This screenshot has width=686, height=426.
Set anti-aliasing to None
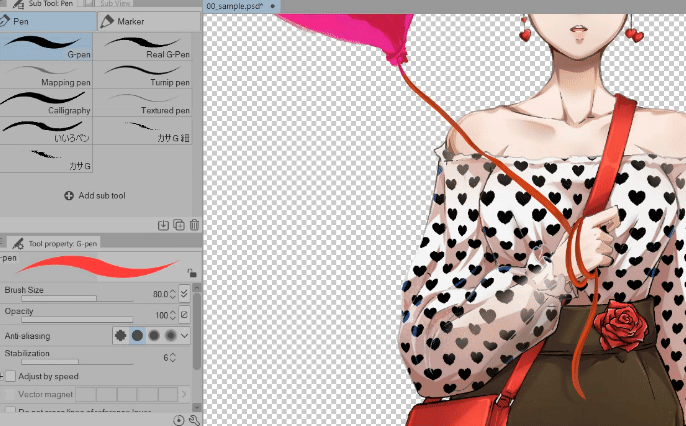[120, 335]
